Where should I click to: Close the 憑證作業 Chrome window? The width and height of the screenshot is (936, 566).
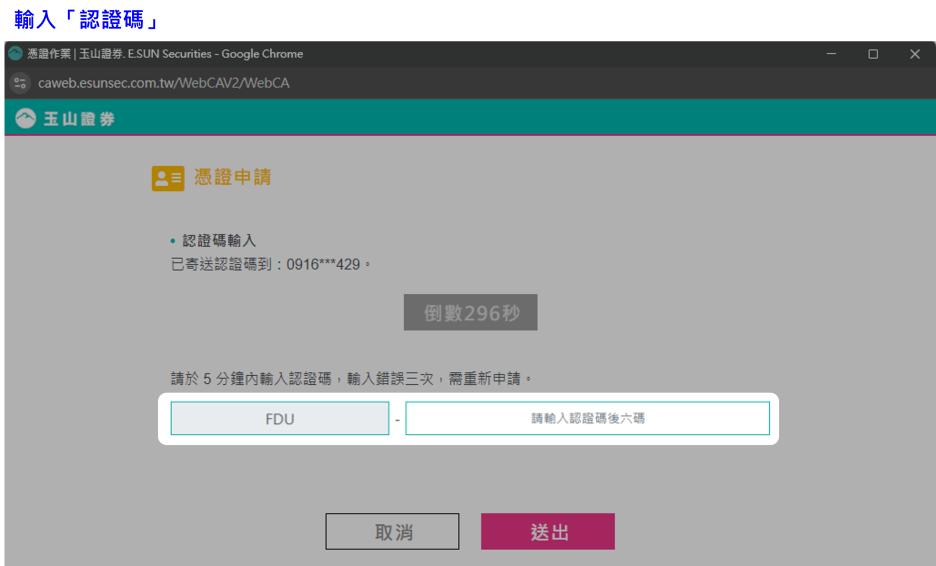pyautogui.click(x=914, y=54)
